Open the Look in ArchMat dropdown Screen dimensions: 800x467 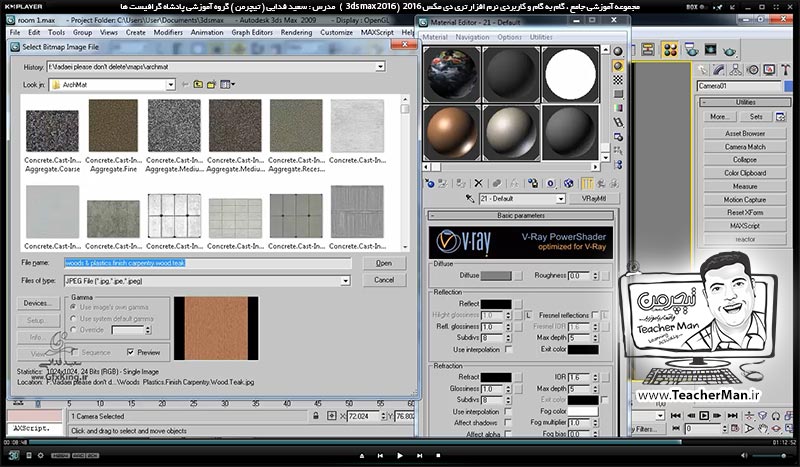coord(170,85)
